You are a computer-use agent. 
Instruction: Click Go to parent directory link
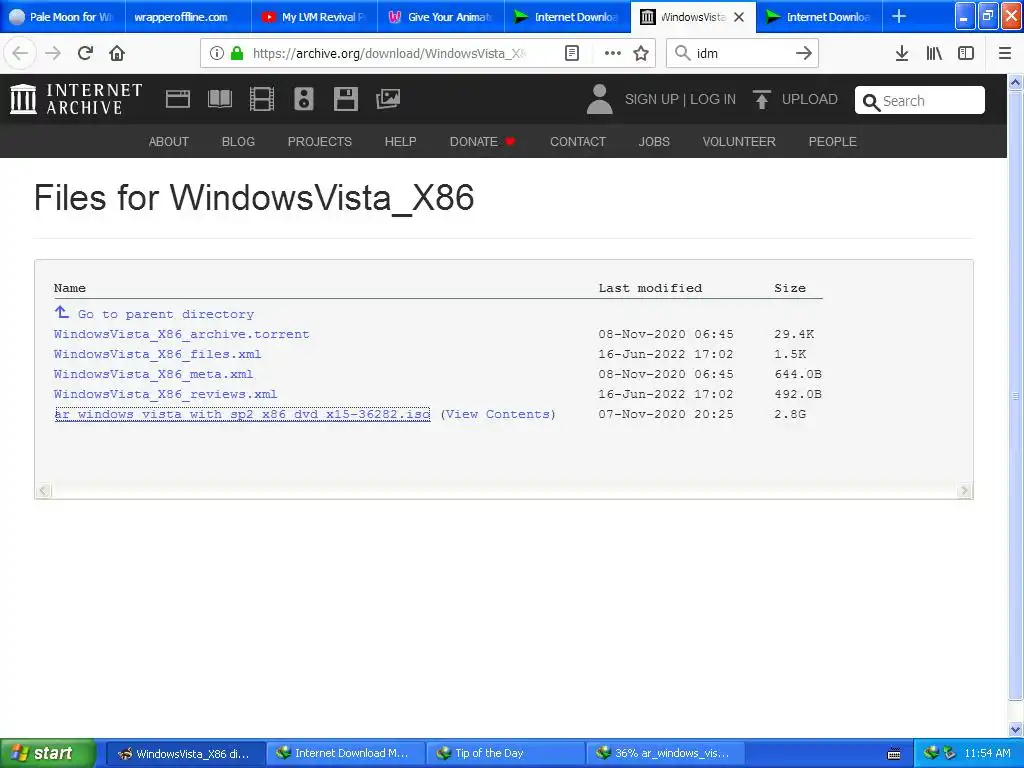(166, 314)
